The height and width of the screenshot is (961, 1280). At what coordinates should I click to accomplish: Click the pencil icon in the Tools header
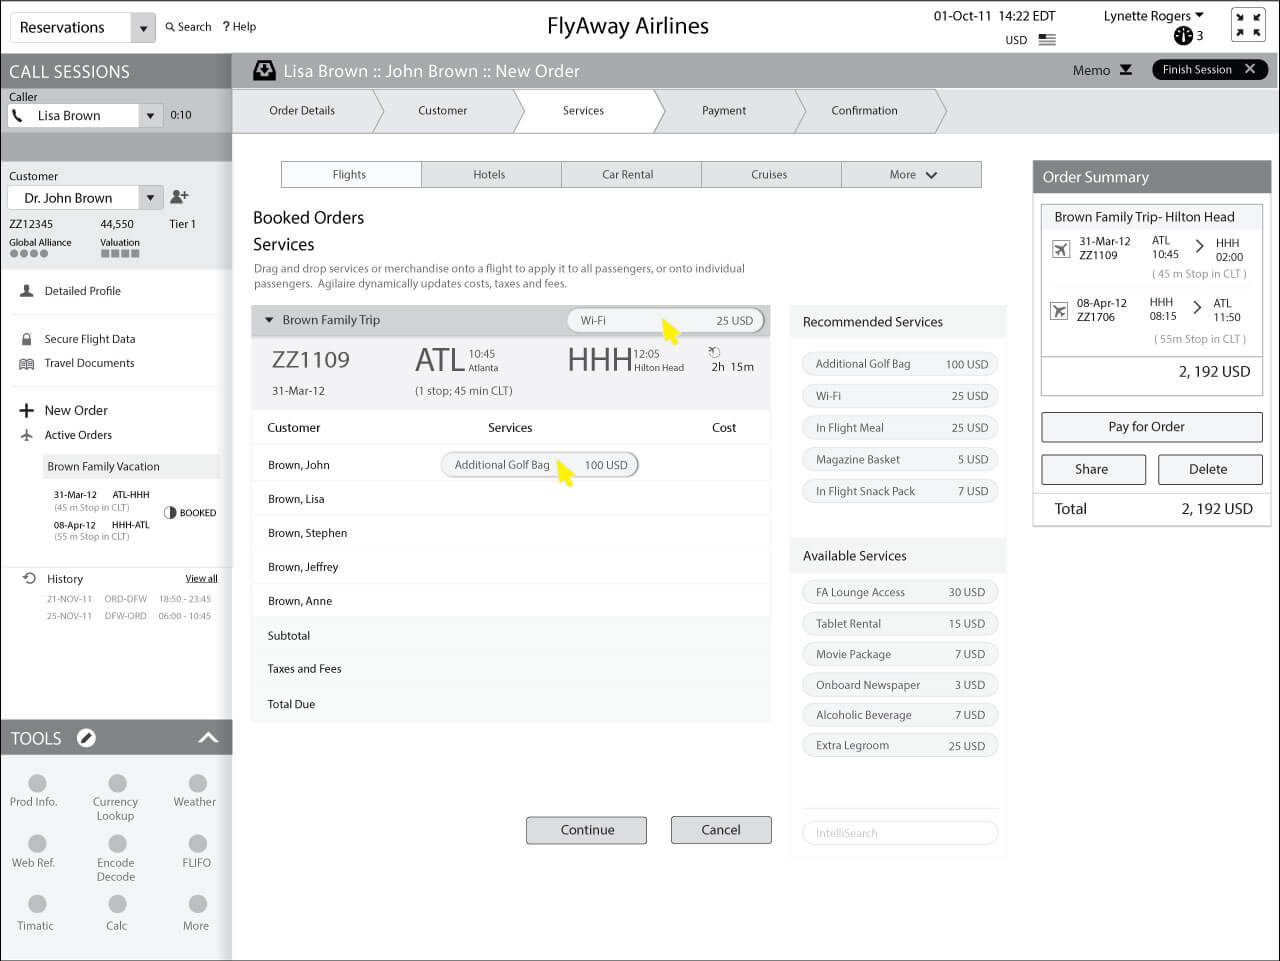point(87,737)
